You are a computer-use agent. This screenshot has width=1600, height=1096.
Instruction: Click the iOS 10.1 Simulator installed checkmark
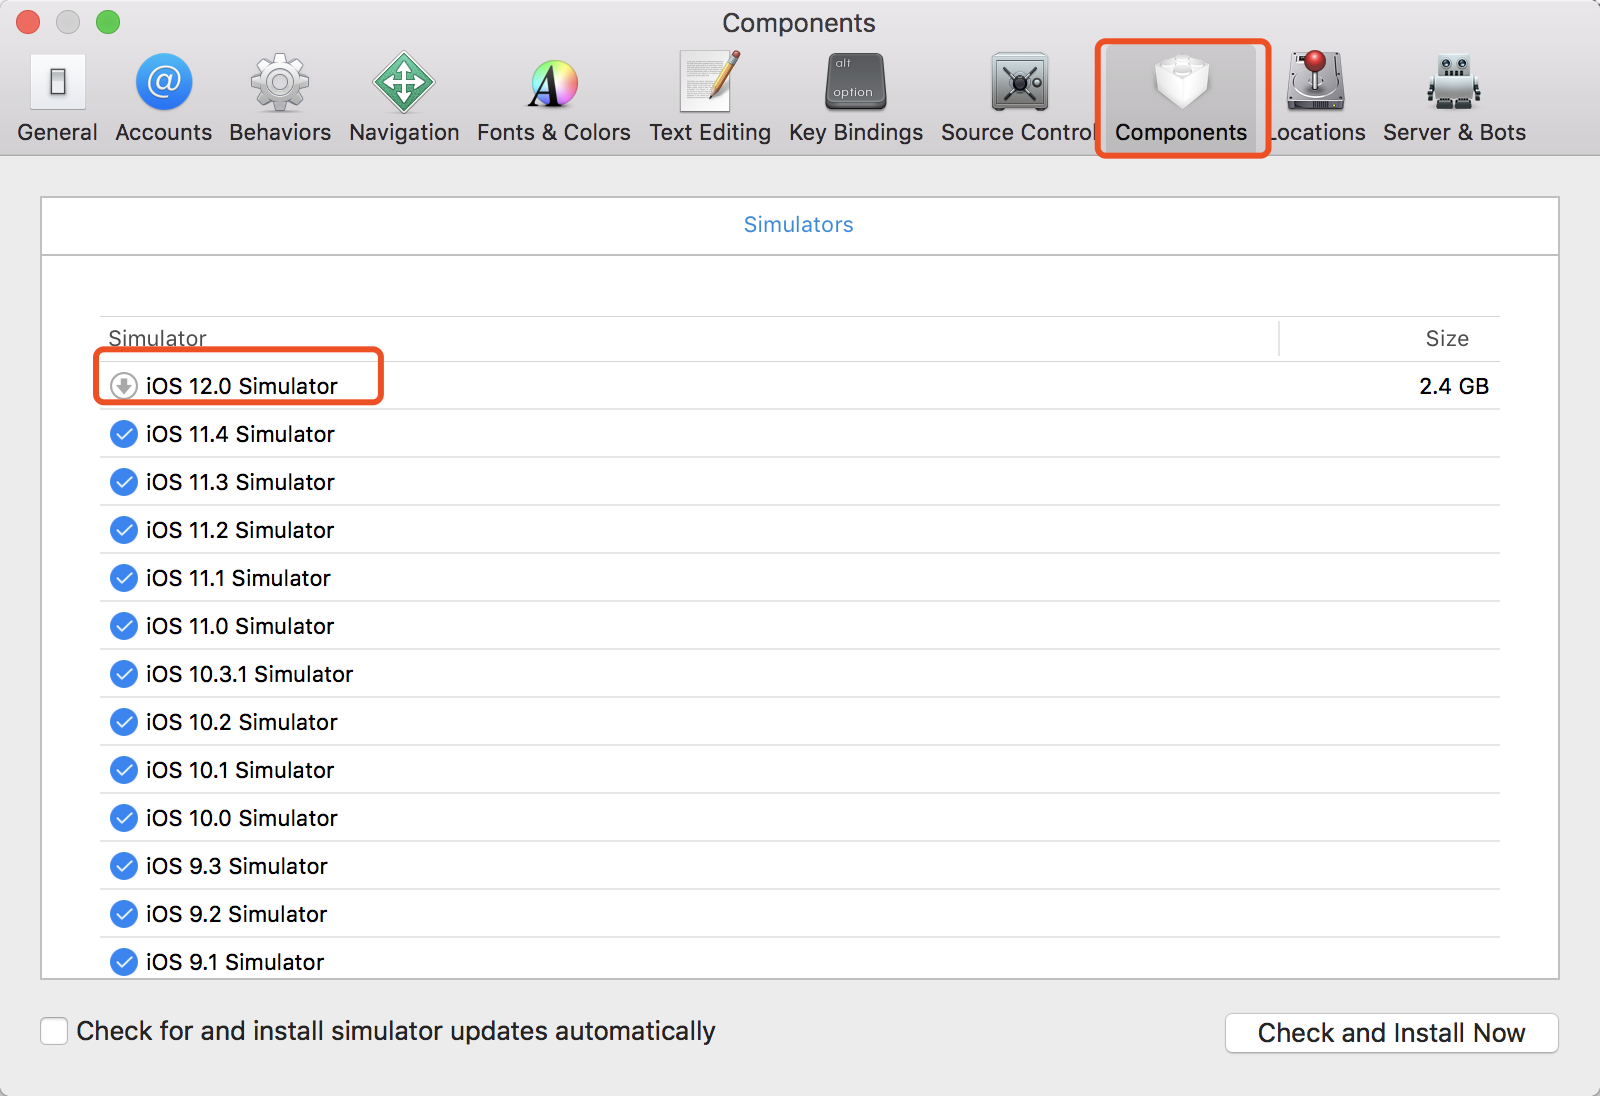point(124,770)
